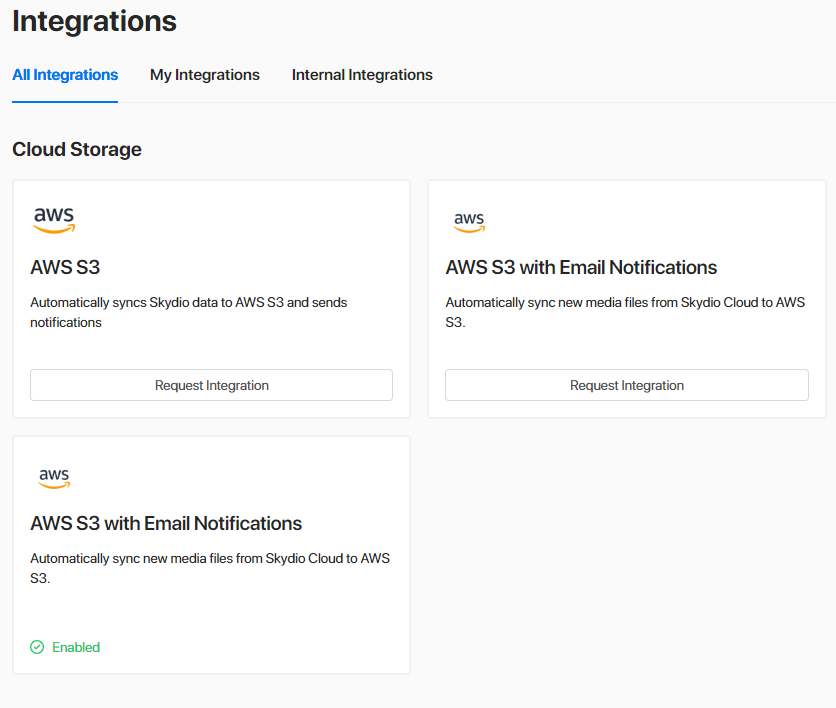Click sync description above the second Request Integration button
The image size is (836, 708).
pyautogui.click(x=625, y=312)
